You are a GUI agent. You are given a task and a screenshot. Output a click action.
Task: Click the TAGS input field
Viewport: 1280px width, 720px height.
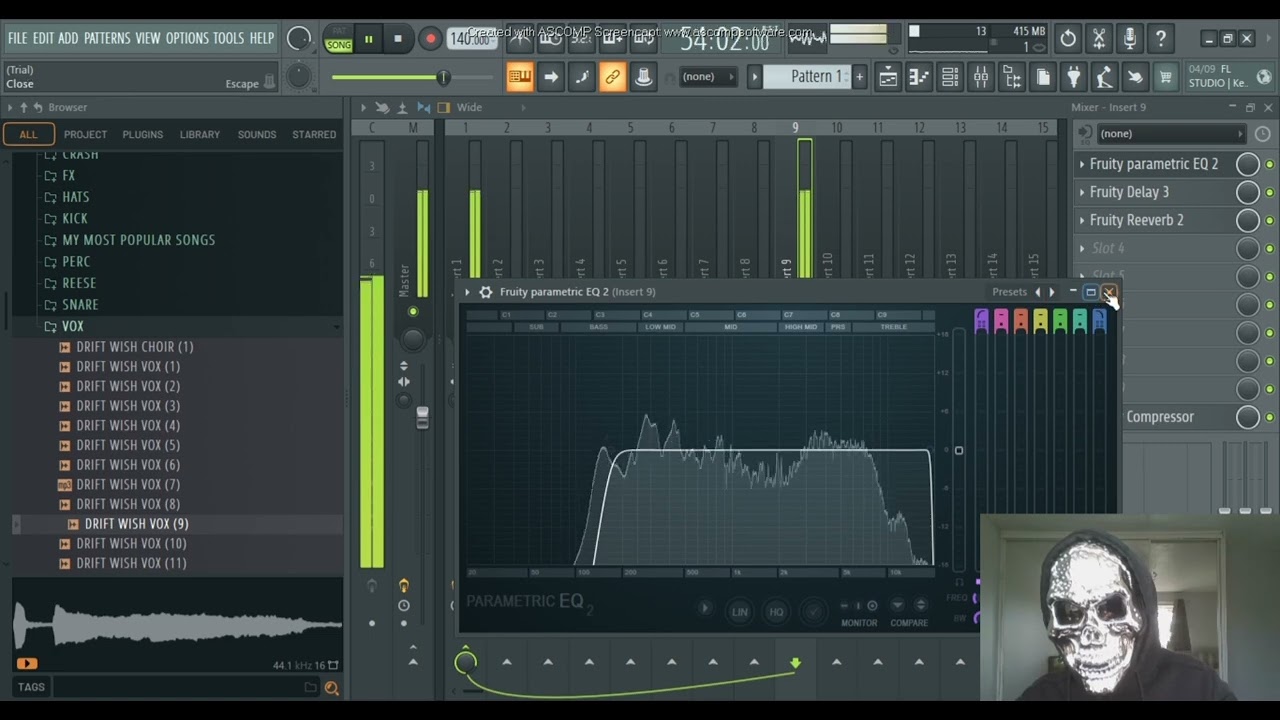(178, 687)
